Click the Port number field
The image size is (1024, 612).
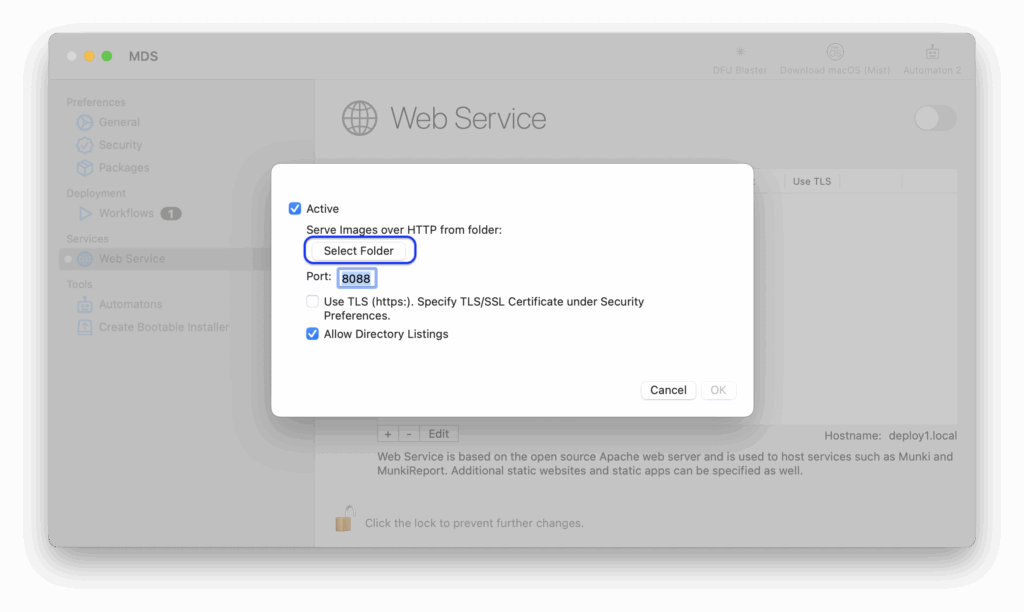(357, 278)
